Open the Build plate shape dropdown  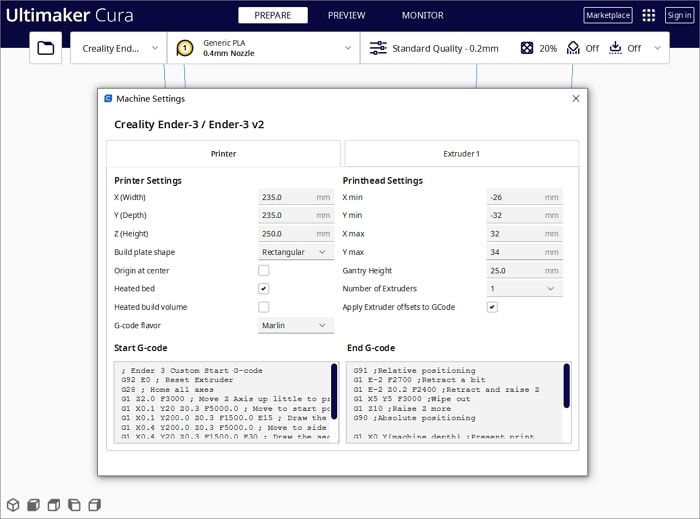[x=294, y=253]
